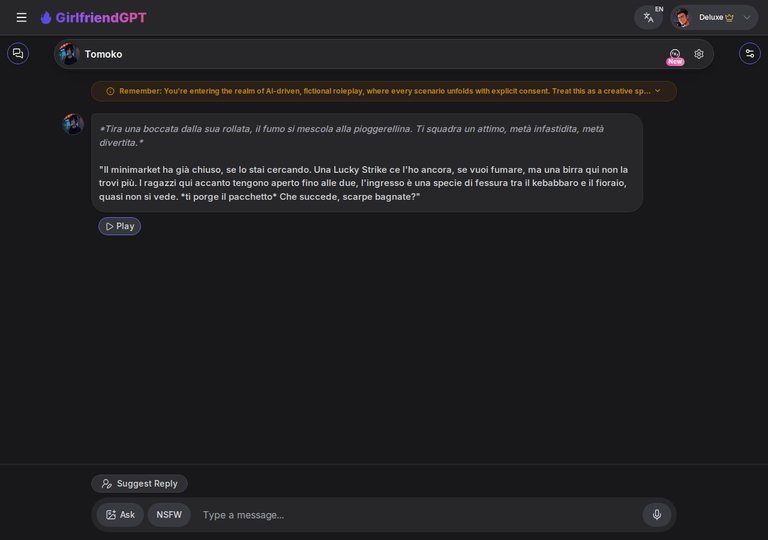Toggle the NSFW mode
Viewport: 768px width, 540px height.
[169, 515]
